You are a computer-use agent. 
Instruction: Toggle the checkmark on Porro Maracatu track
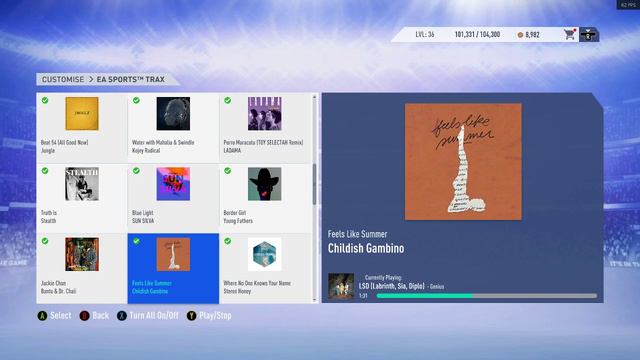click(x=228, y=100)
